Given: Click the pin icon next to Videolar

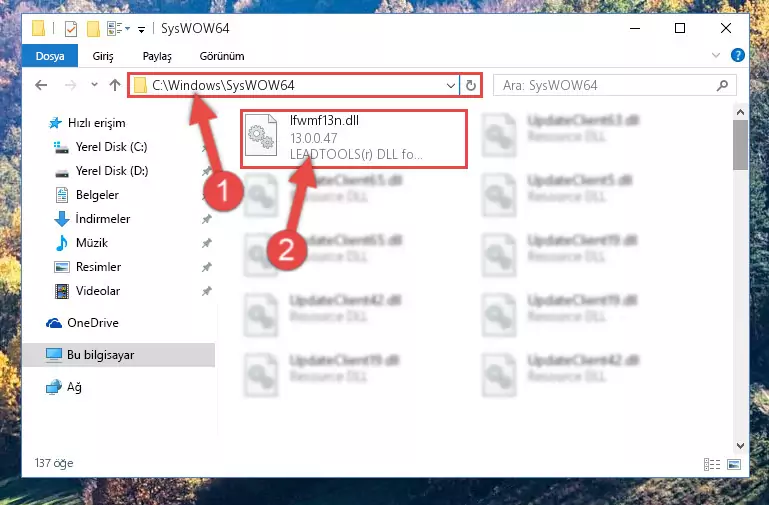Looking at the screenshot, I should pos(206,291).
